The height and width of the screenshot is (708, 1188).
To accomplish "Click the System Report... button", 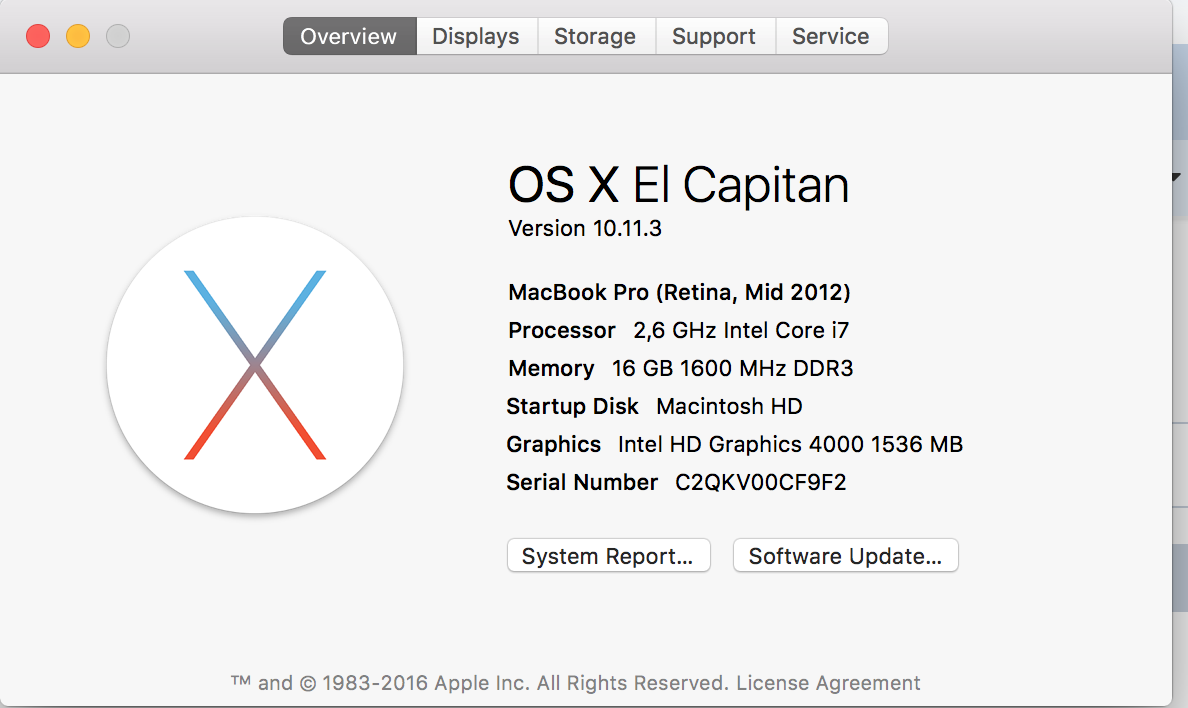I will coord(608,556).
